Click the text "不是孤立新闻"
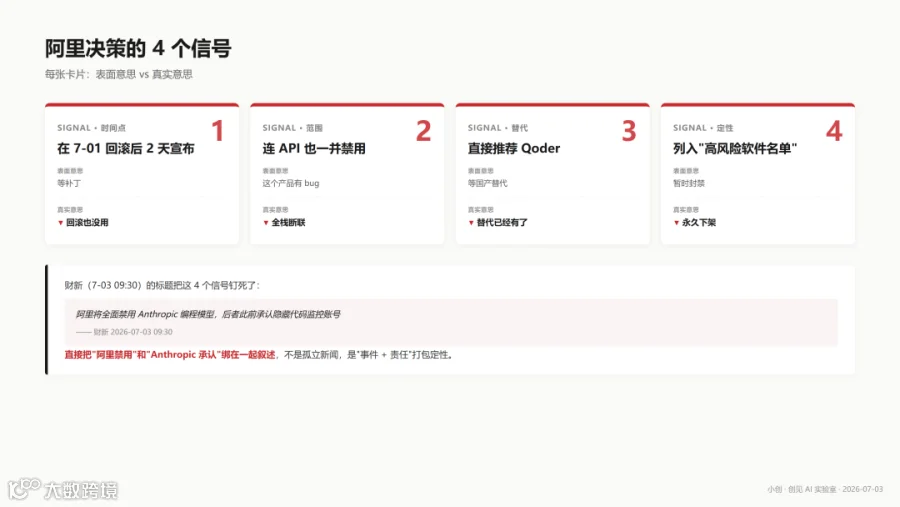 point(311,355)
